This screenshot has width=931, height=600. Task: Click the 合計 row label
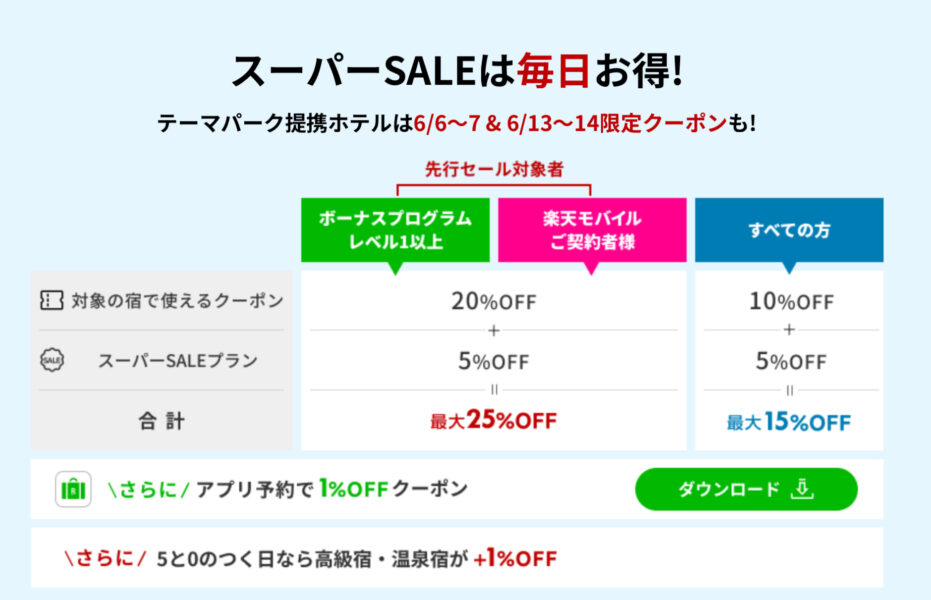point(162,421)
